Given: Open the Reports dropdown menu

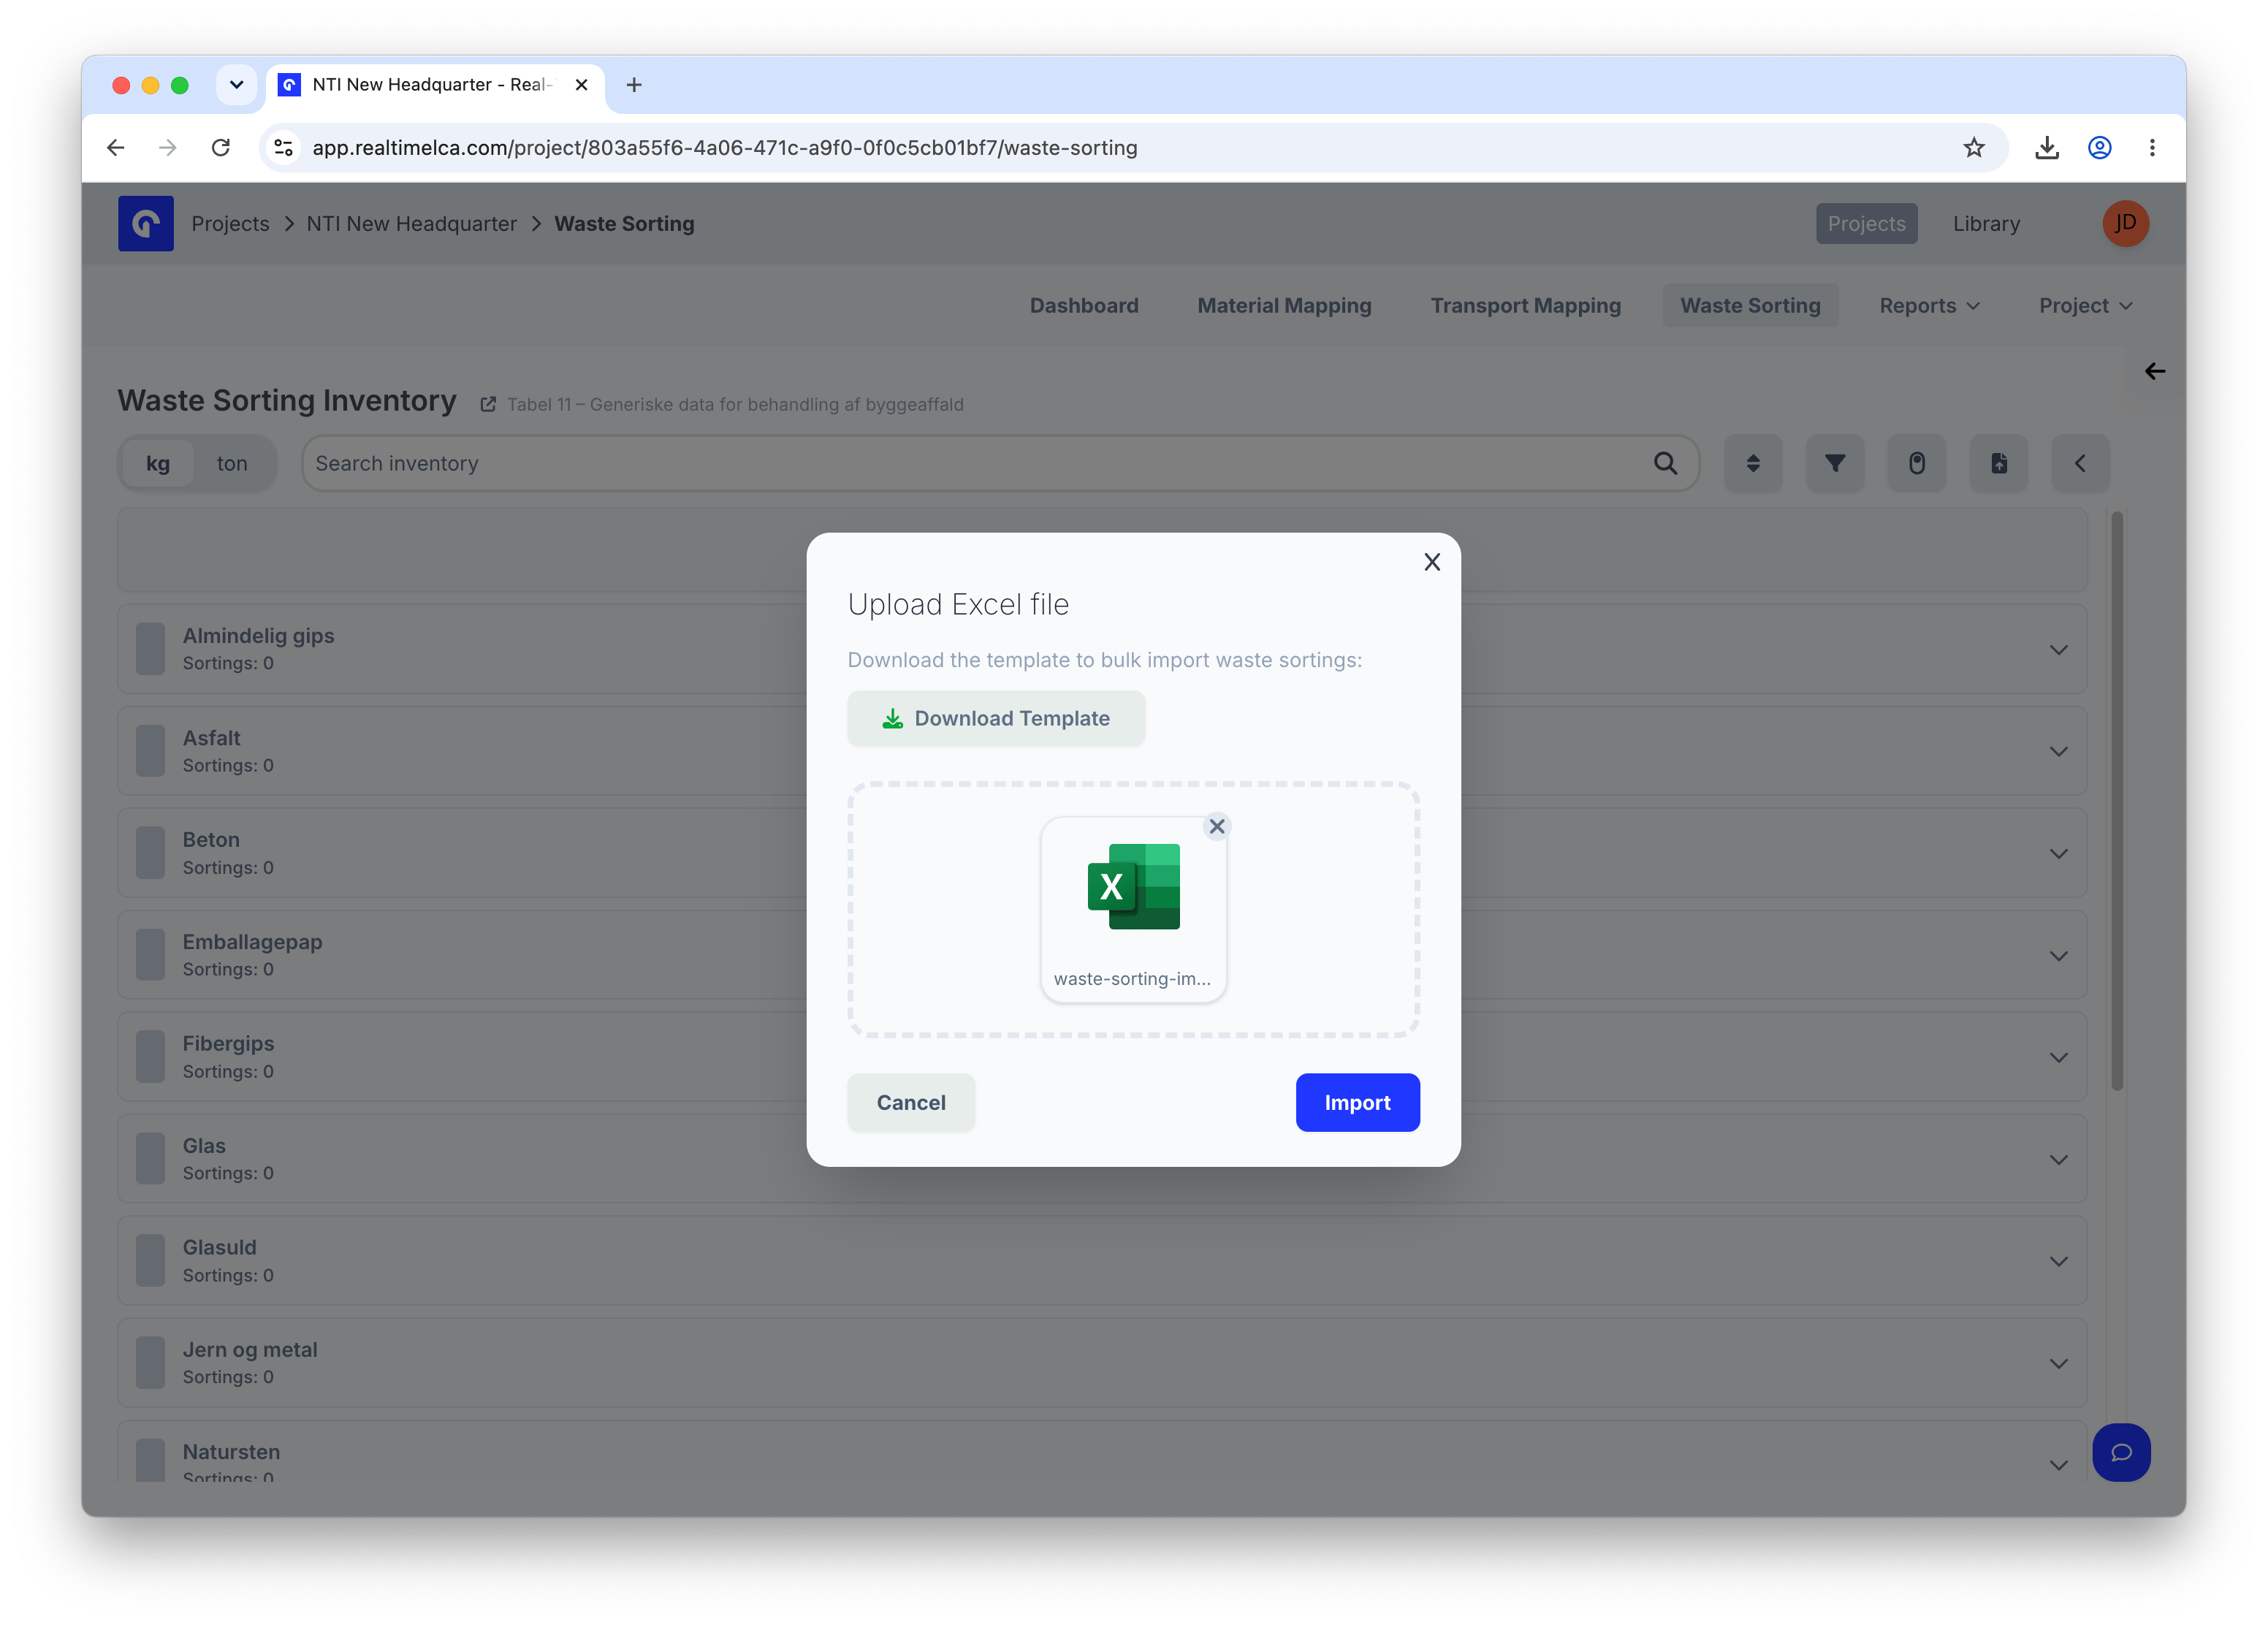Looking at the screenshot, I should (x=1929, y=305).
